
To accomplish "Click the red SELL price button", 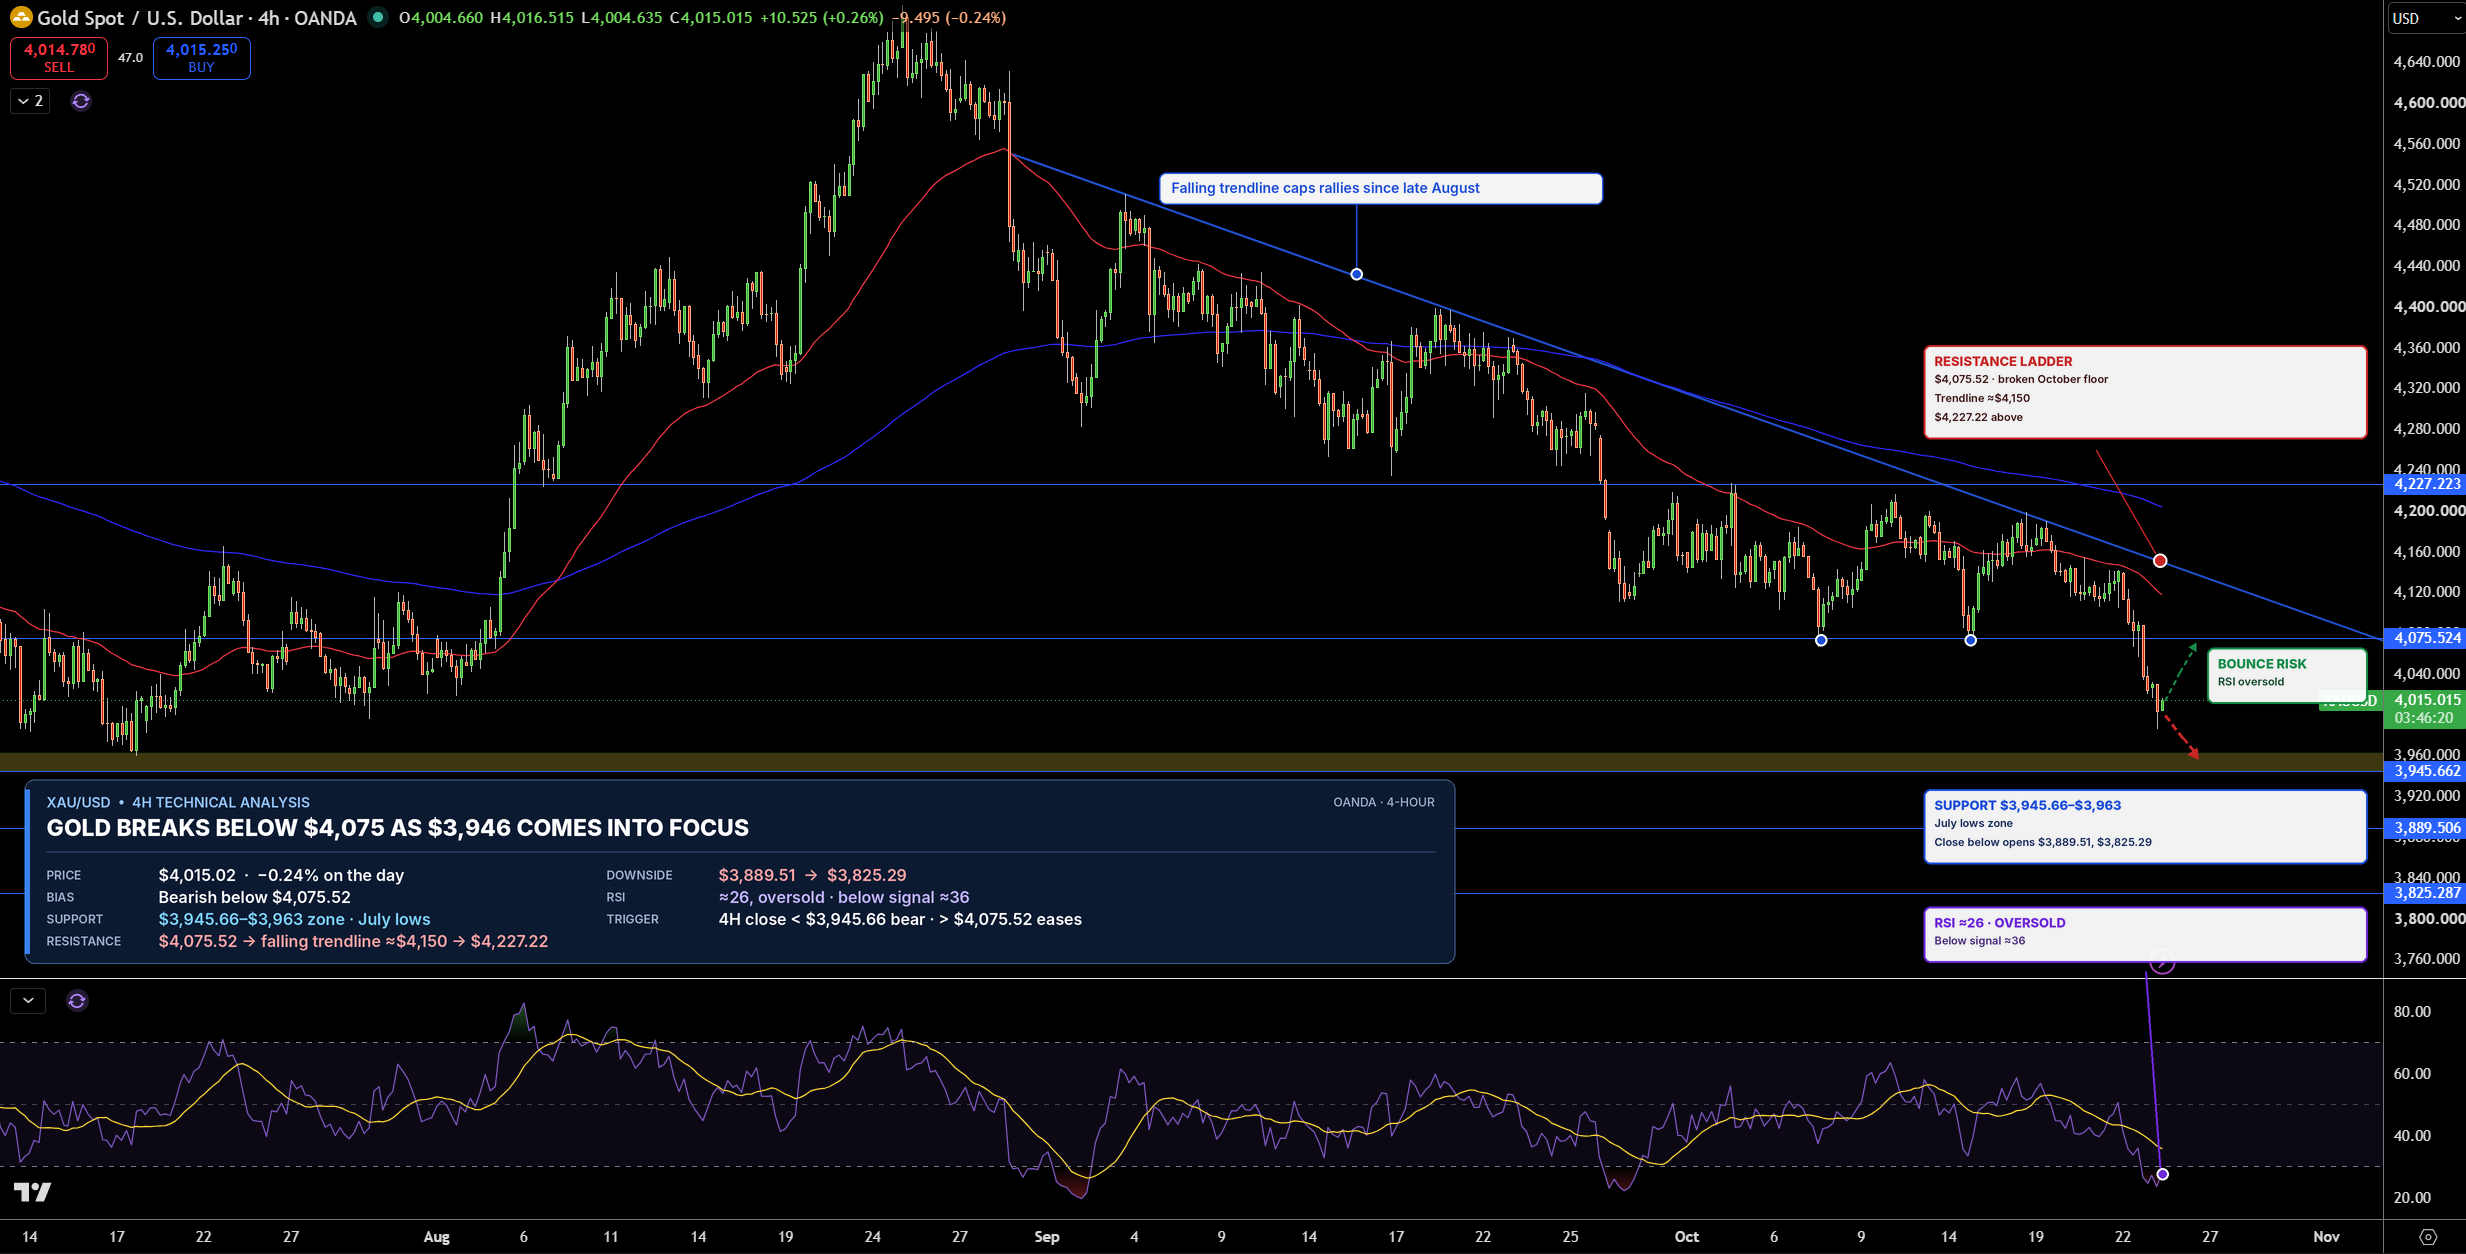I will coord(59,58).
